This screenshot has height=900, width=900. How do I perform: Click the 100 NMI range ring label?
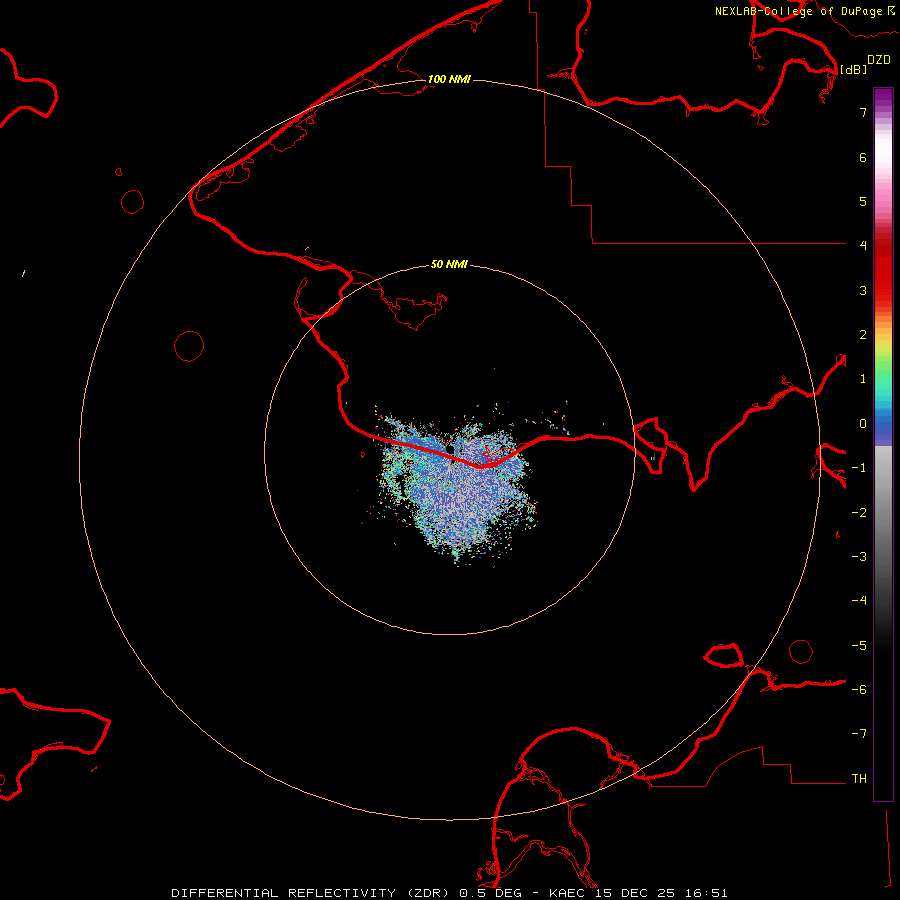449,79
